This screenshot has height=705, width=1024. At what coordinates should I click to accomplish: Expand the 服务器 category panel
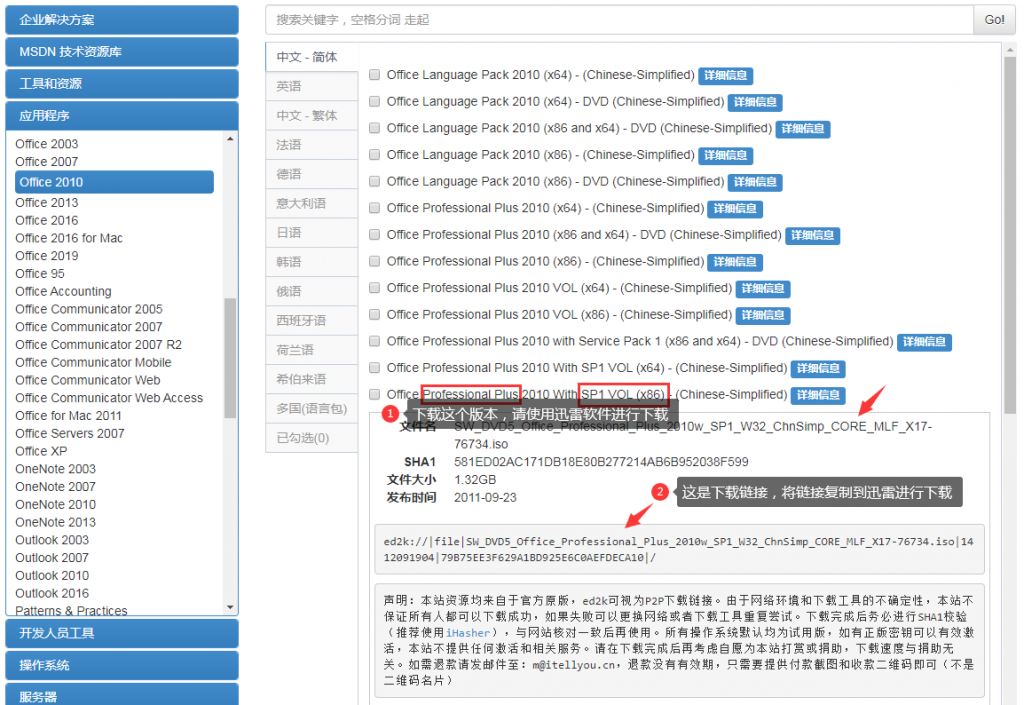pos(121,695)
